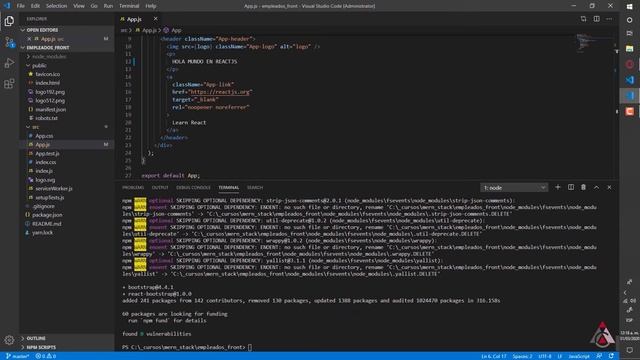
Task: Open the Run and Debug view
Action: tap(9, 63)
